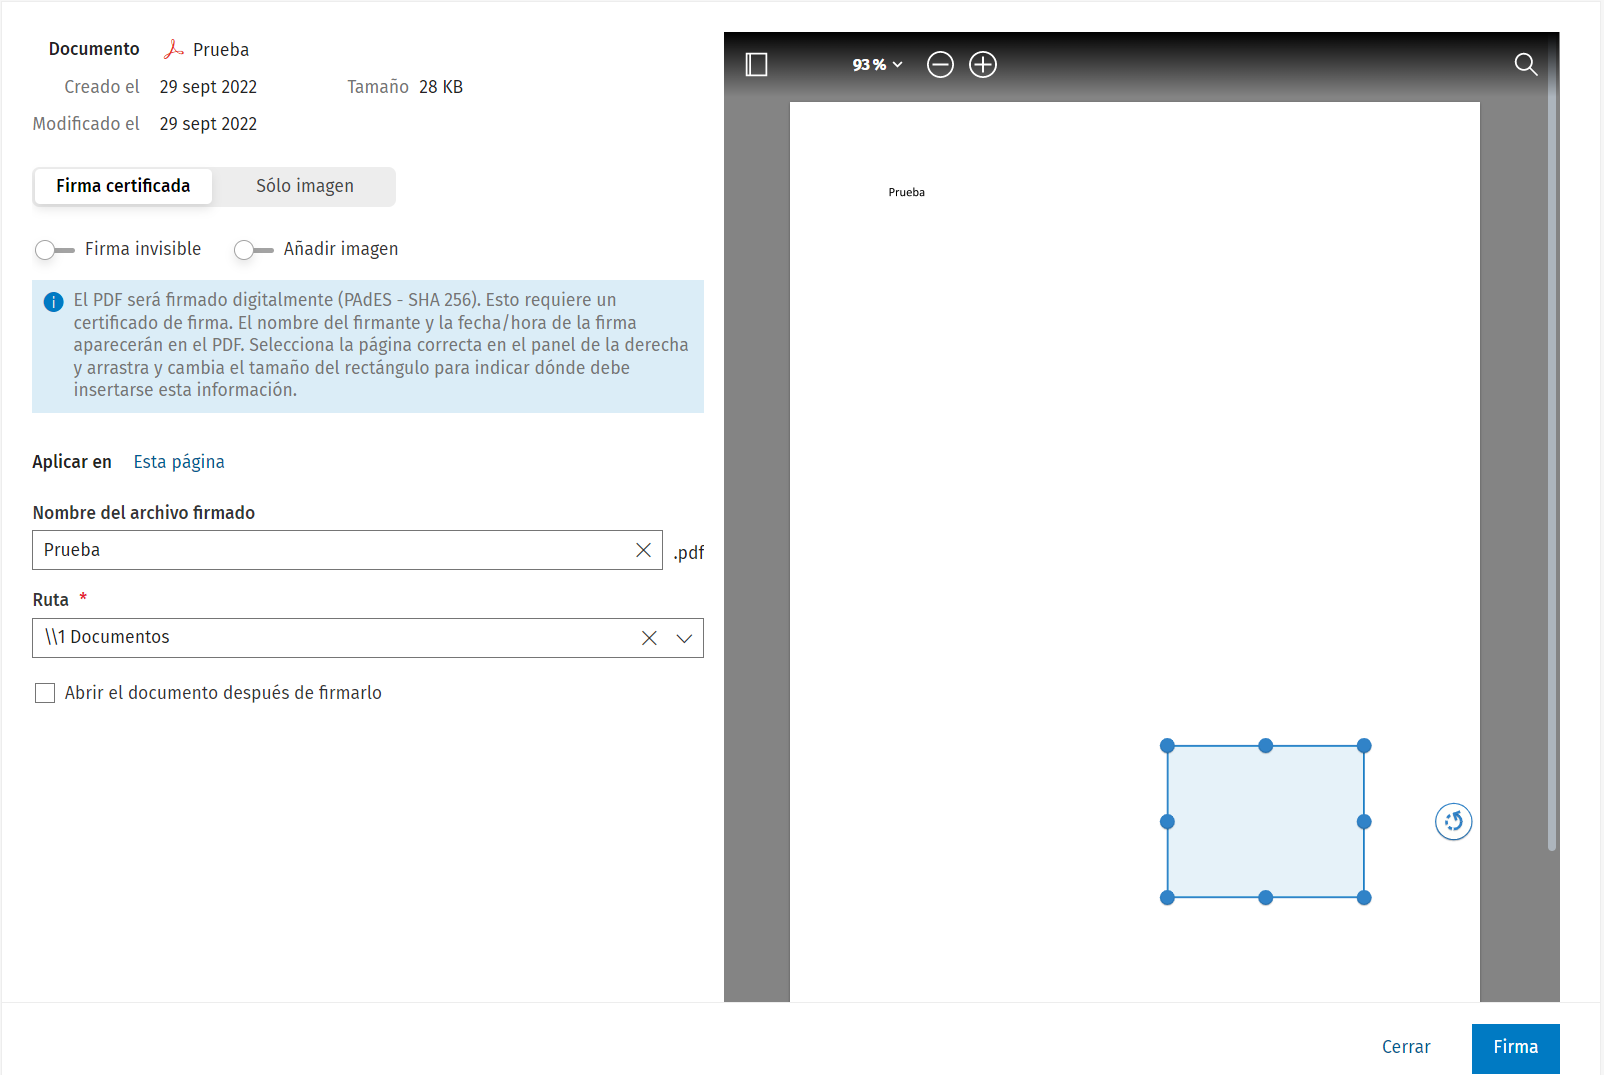Viewport: 1604px width, 1075px height.
Task: Clear the signed file name with X
Action: click(643, 550)
